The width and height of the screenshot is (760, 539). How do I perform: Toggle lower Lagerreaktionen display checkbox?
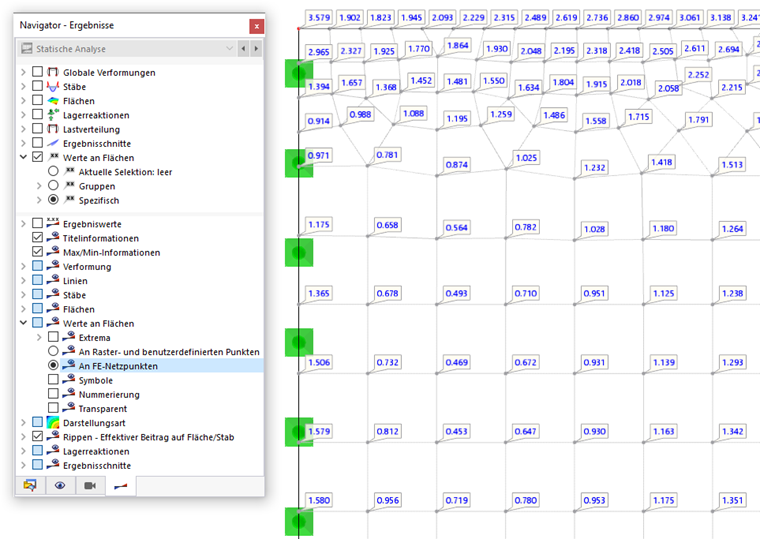coord(37,450)
